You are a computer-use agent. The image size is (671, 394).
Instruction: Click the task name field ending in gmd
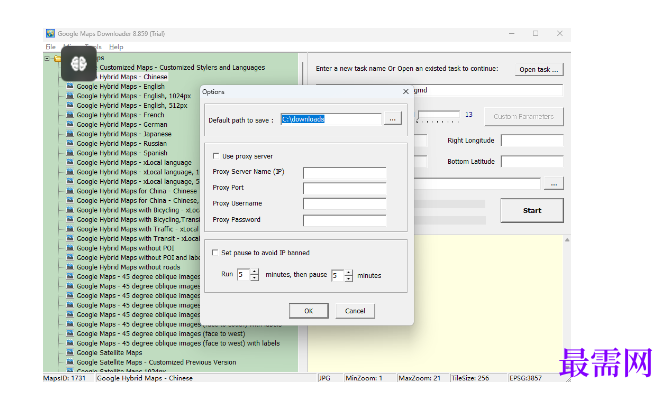click(x=488, y=90)
